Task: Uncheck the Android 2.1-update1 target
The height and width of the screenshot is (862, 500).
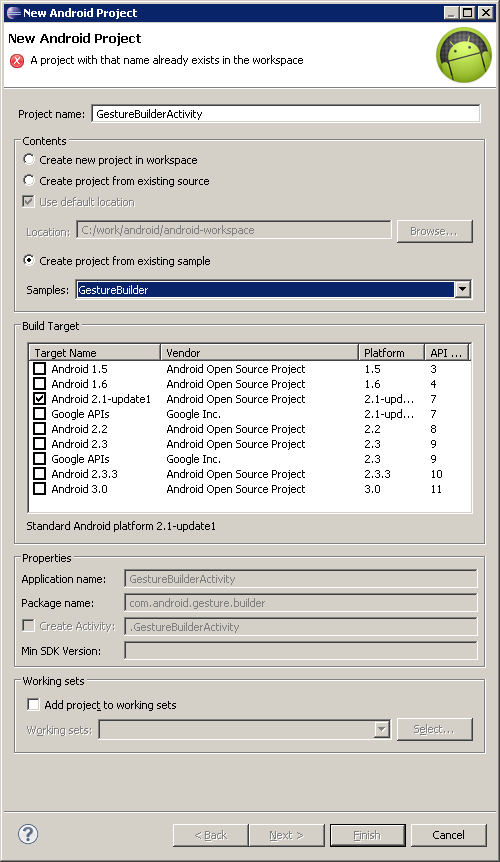Action: tap(40, 399)
